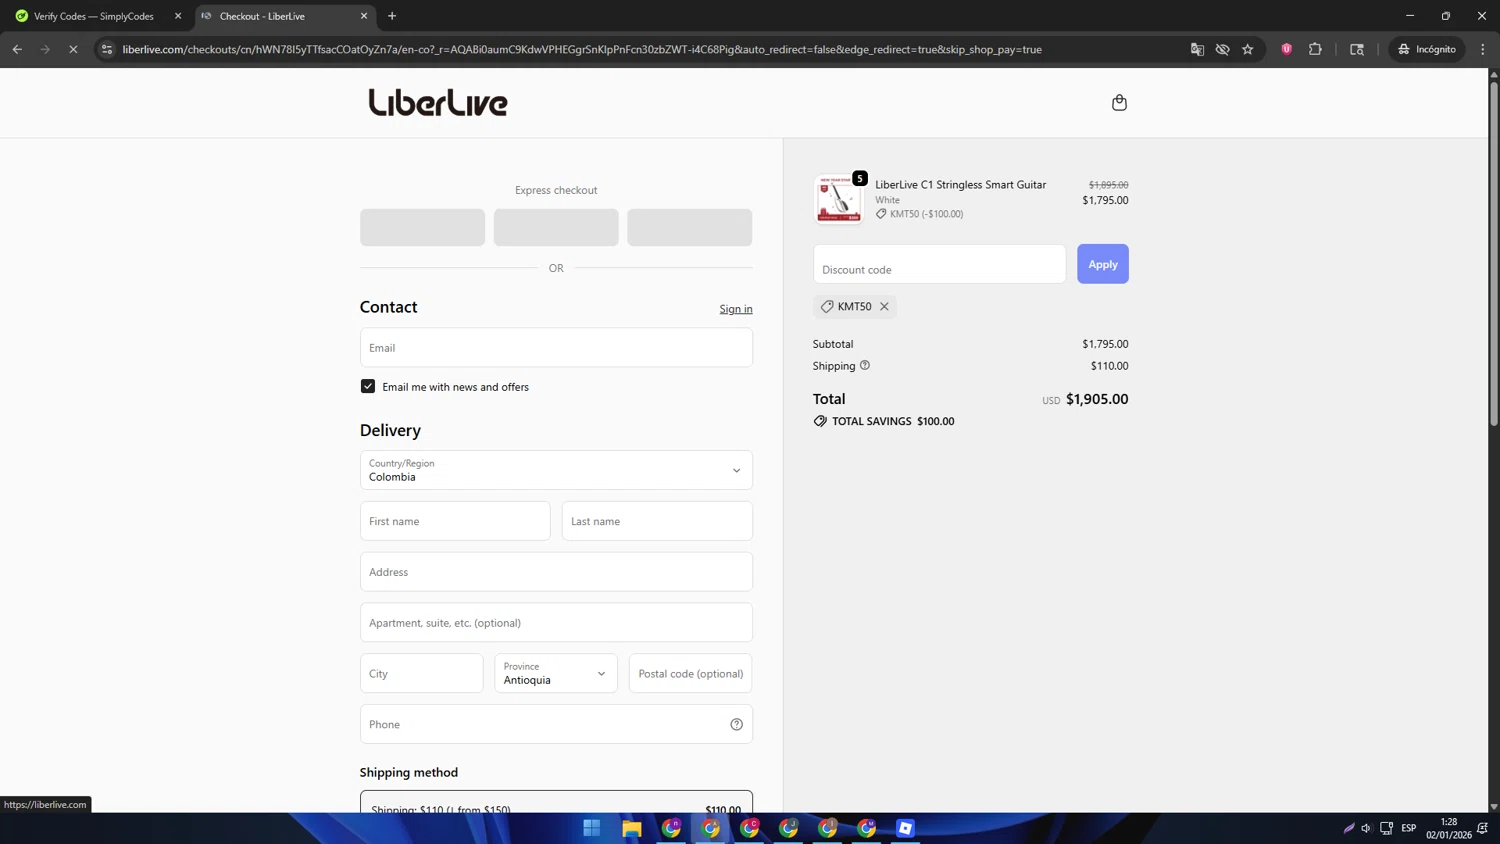Expand the Province Antioquia dropdown
Viewport: 1500px width, 844px height.
(556, 673)
